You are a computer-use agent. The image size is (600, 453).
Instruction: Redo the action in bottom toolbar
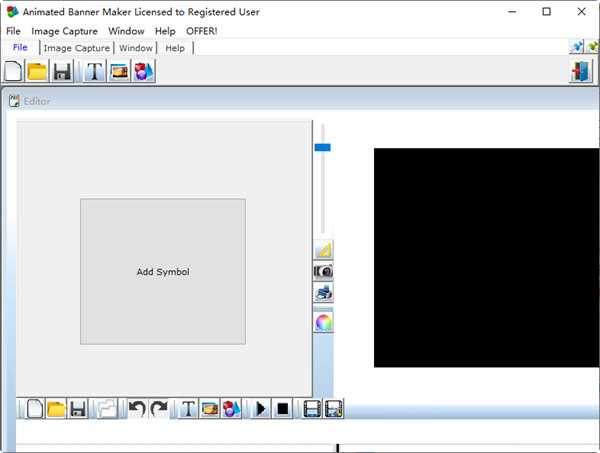click(x=158, y=409)
